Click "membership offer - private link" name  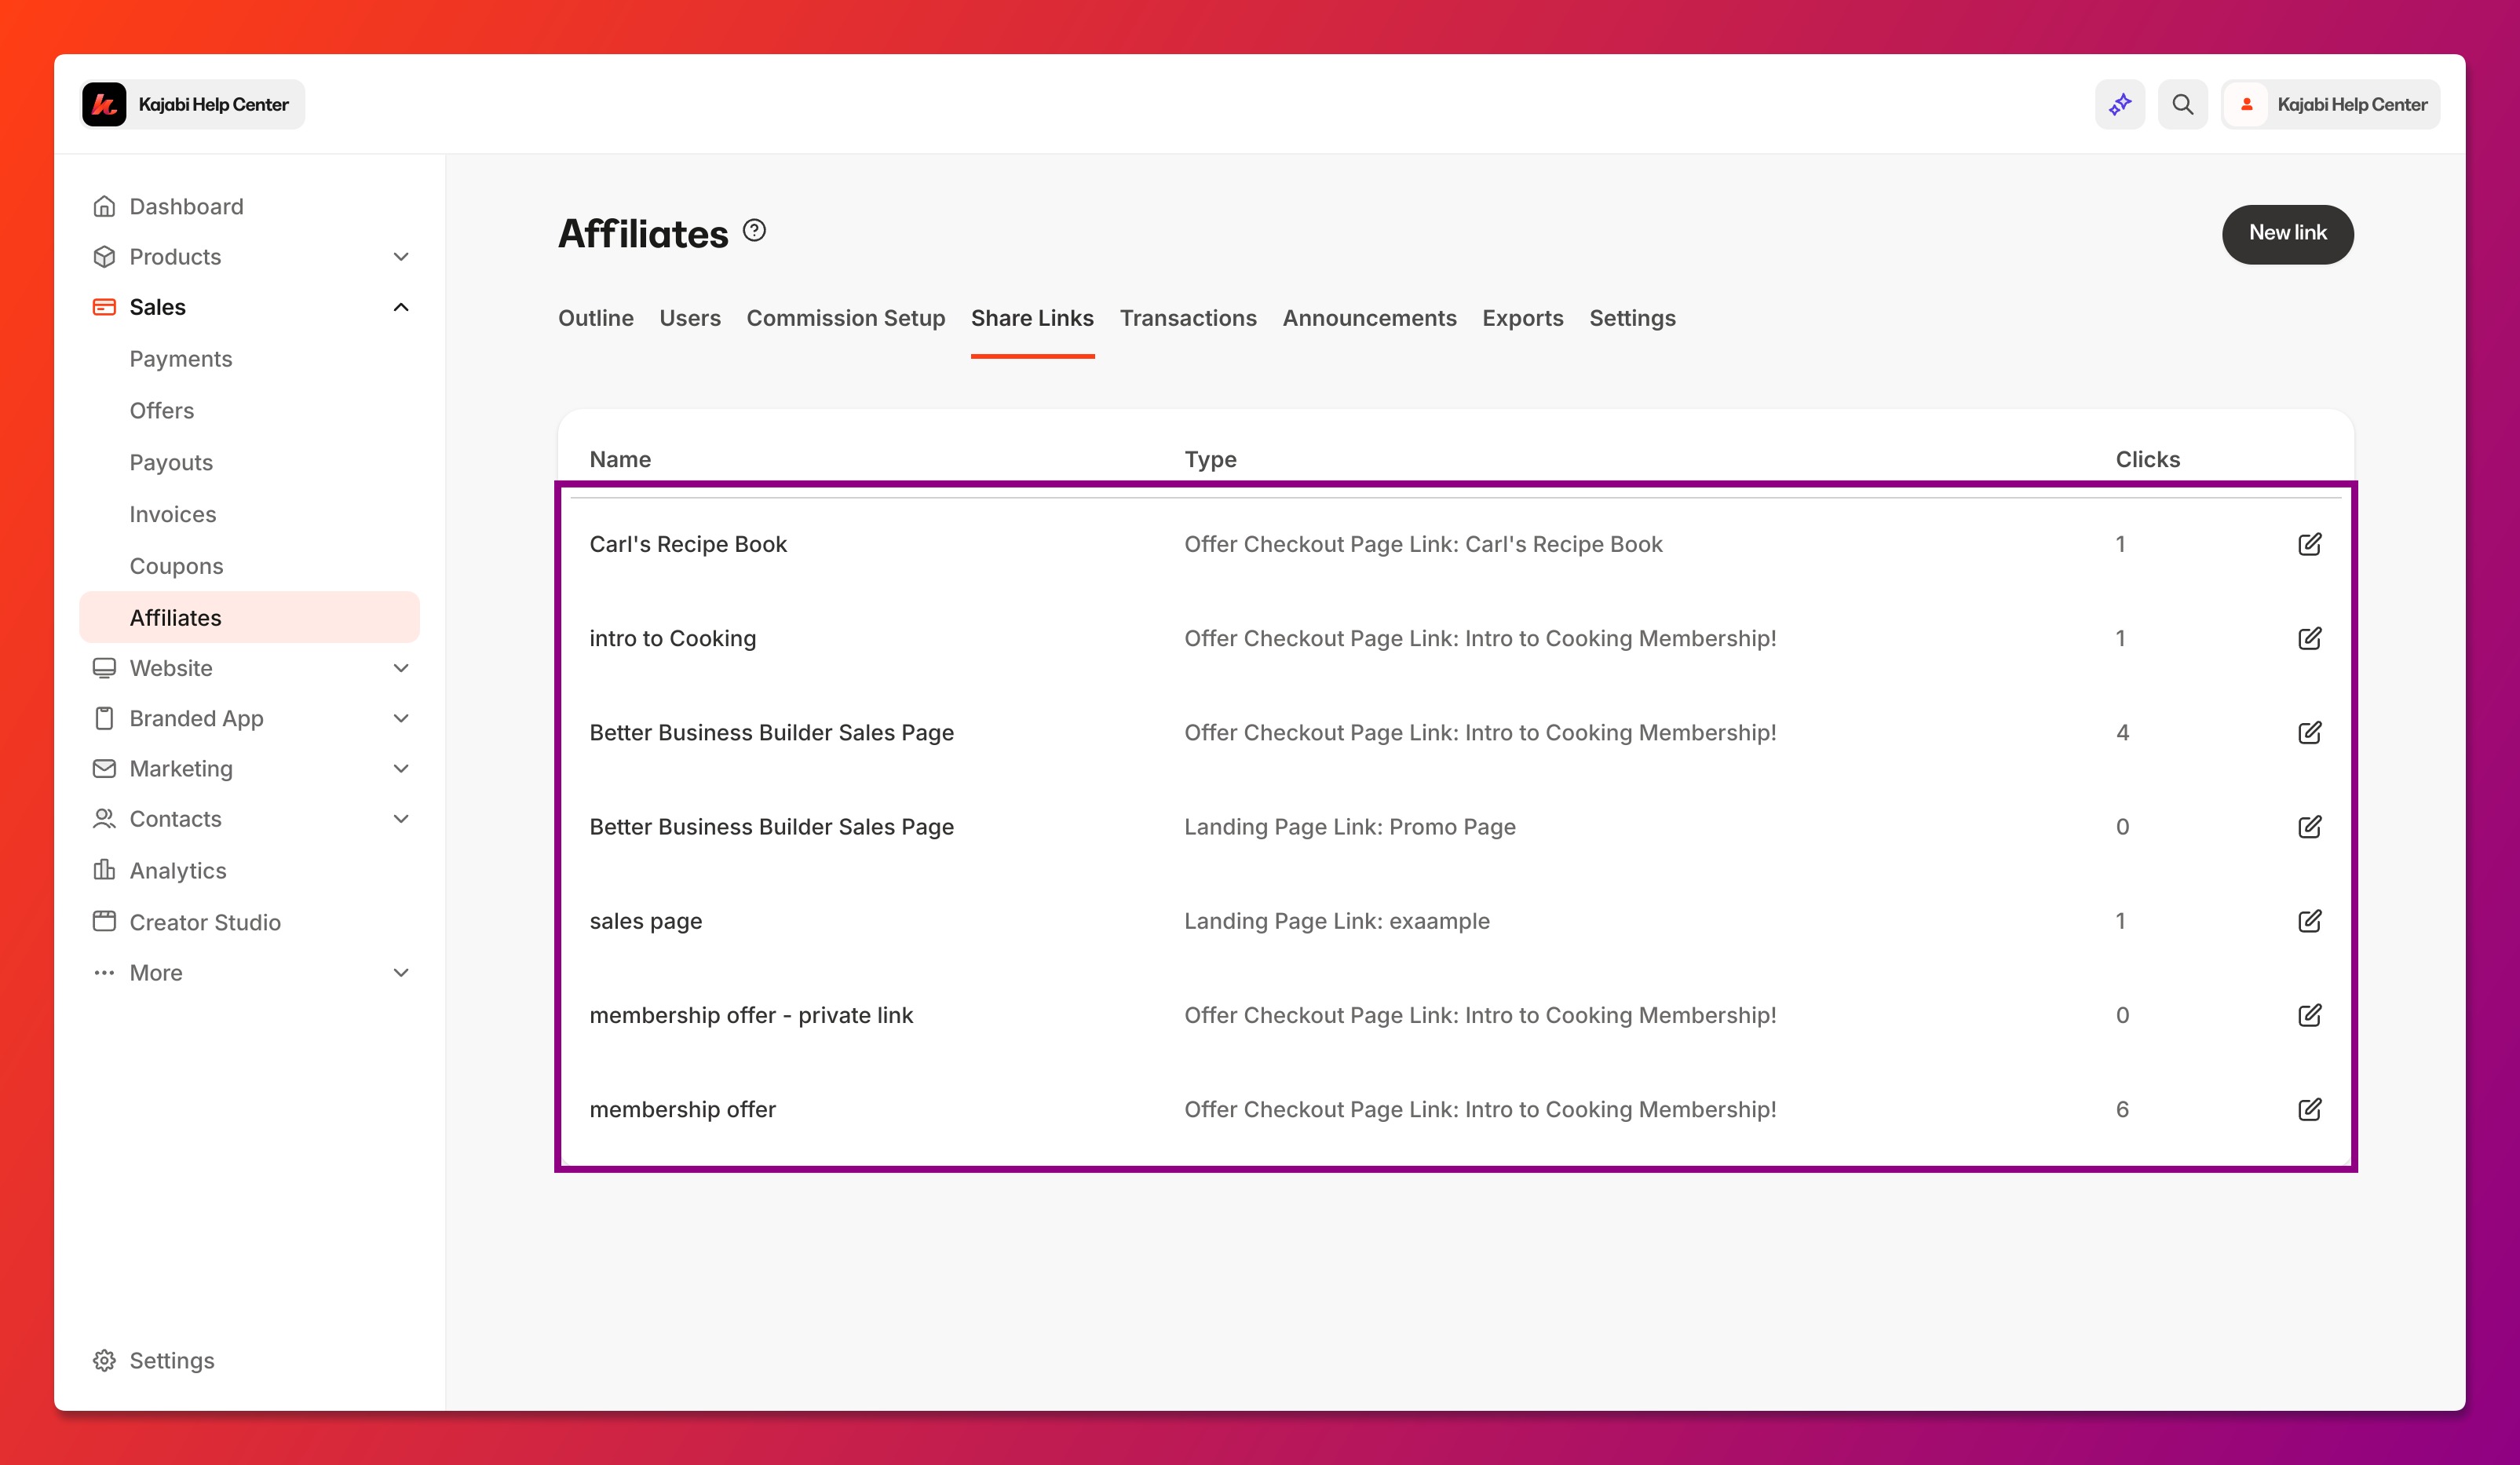tap(751, 1015)
